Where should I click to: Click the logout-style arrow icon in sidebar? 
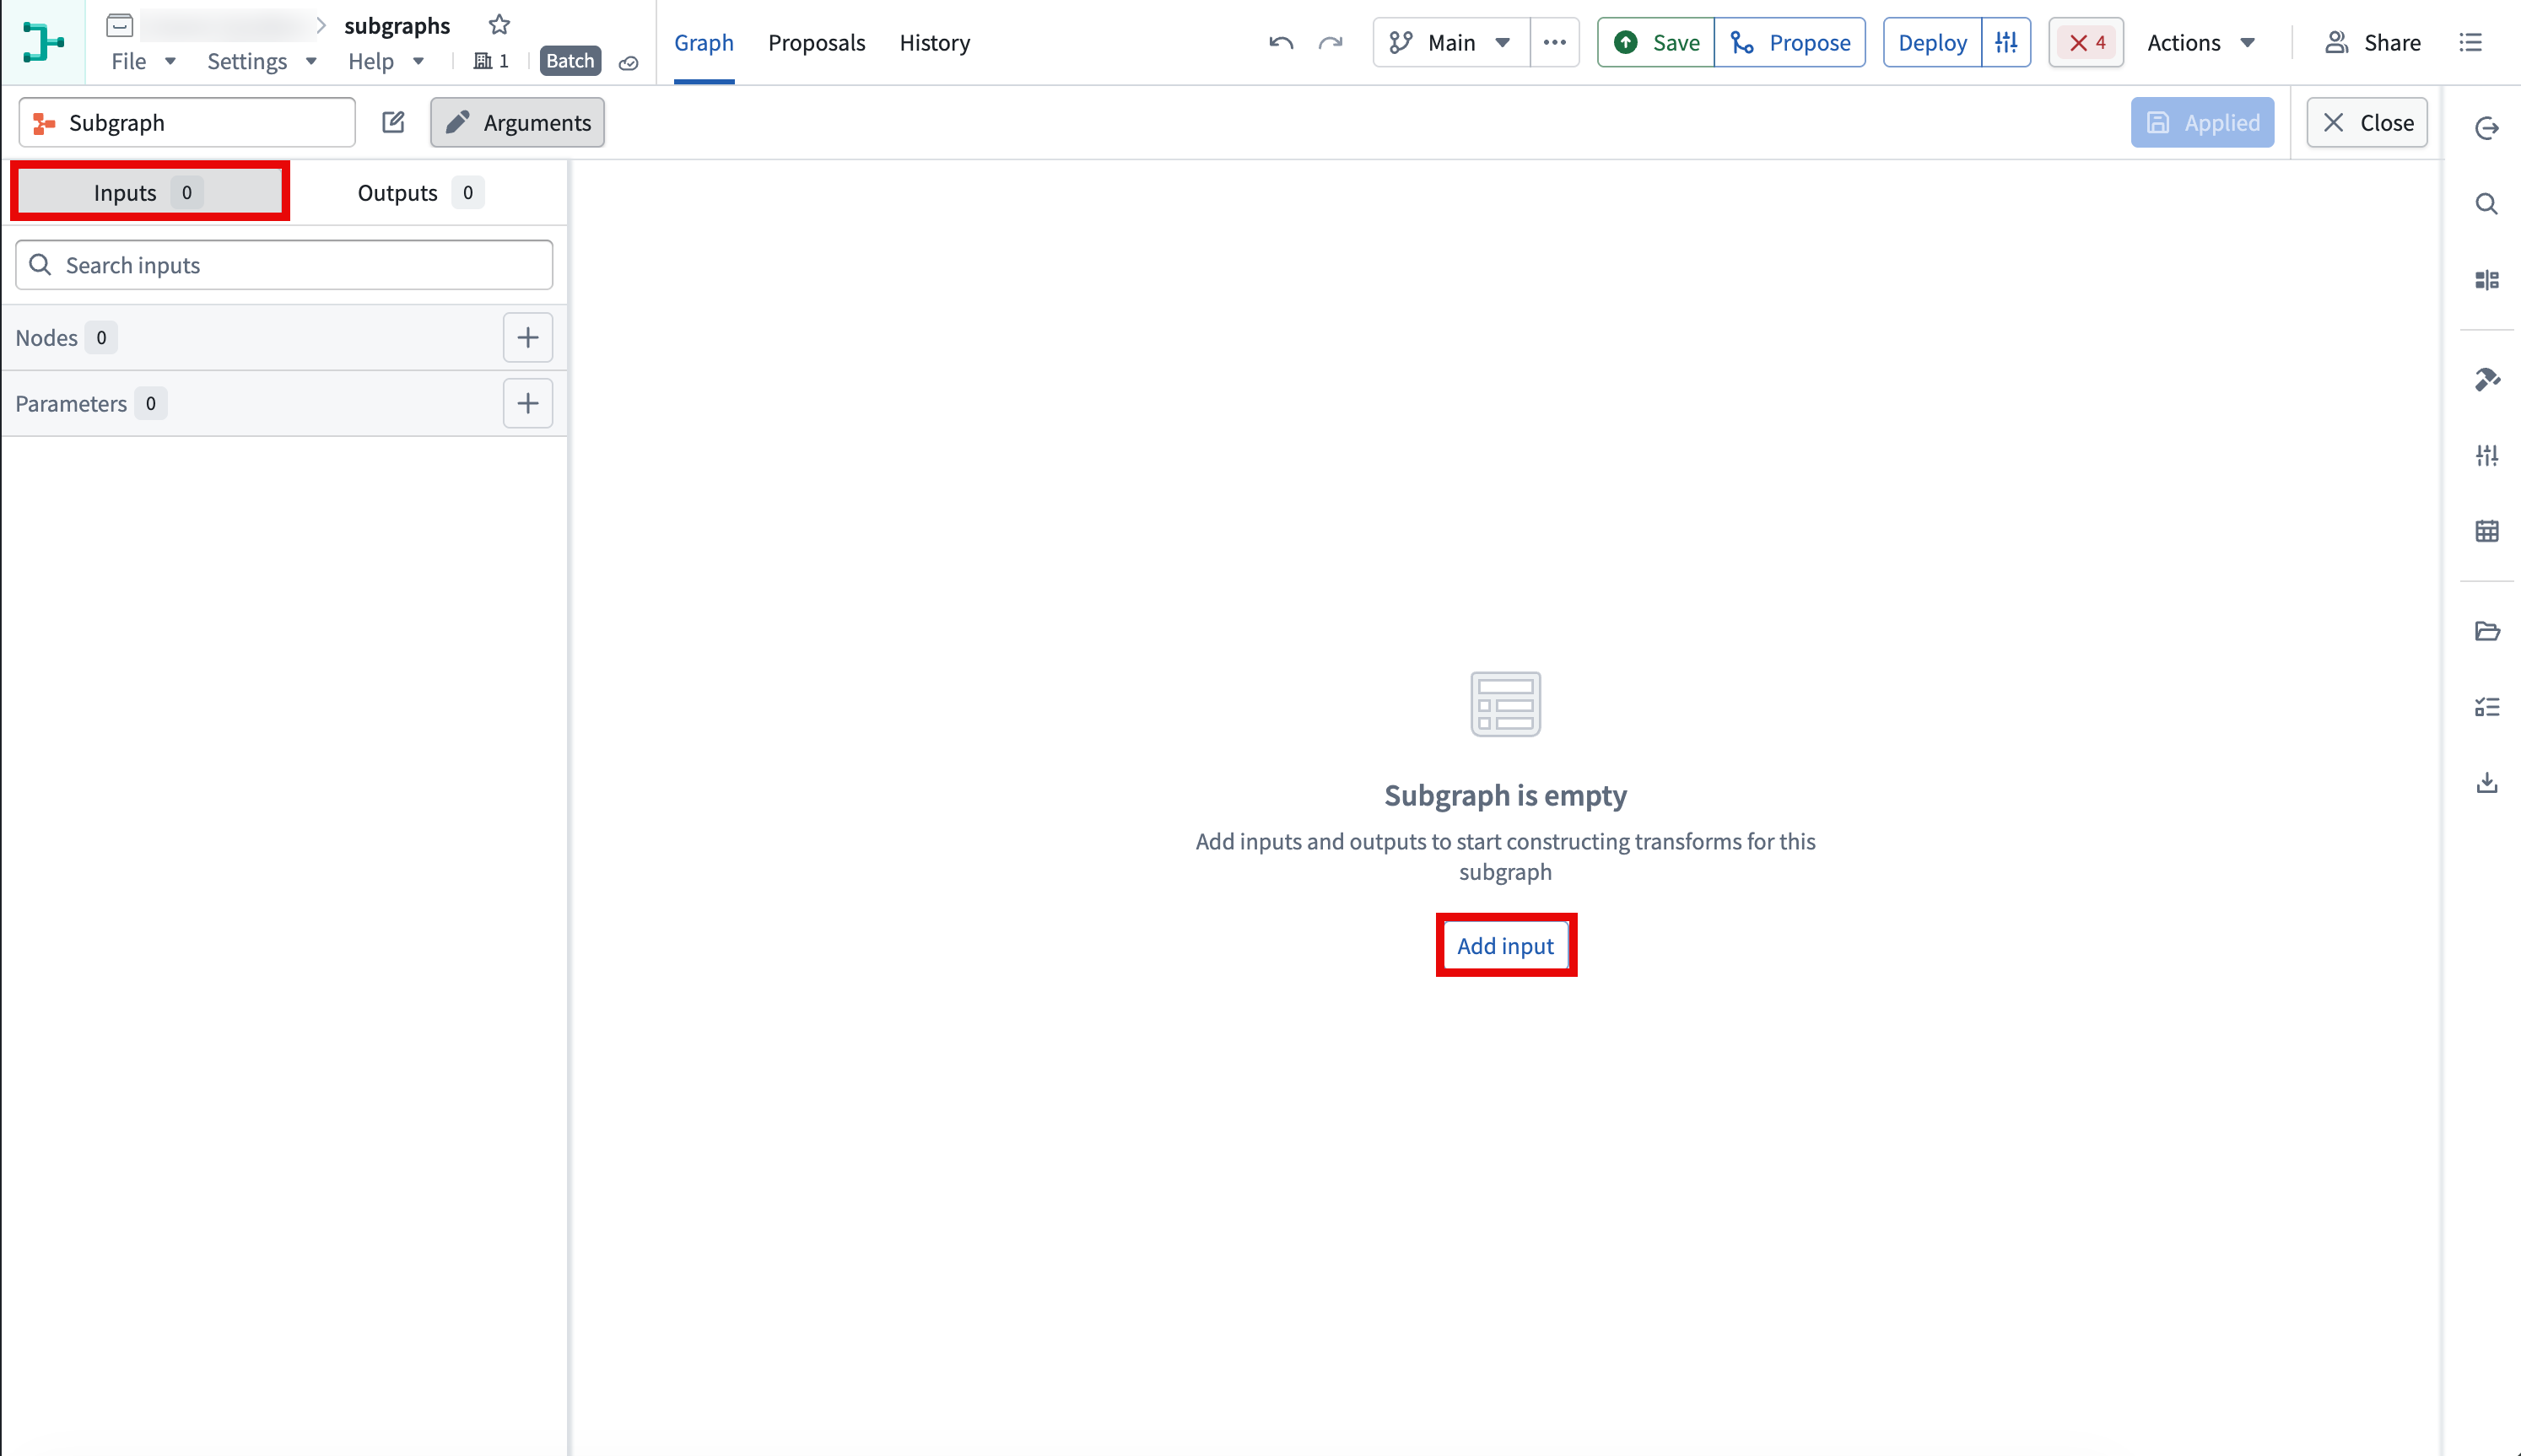2486,128
